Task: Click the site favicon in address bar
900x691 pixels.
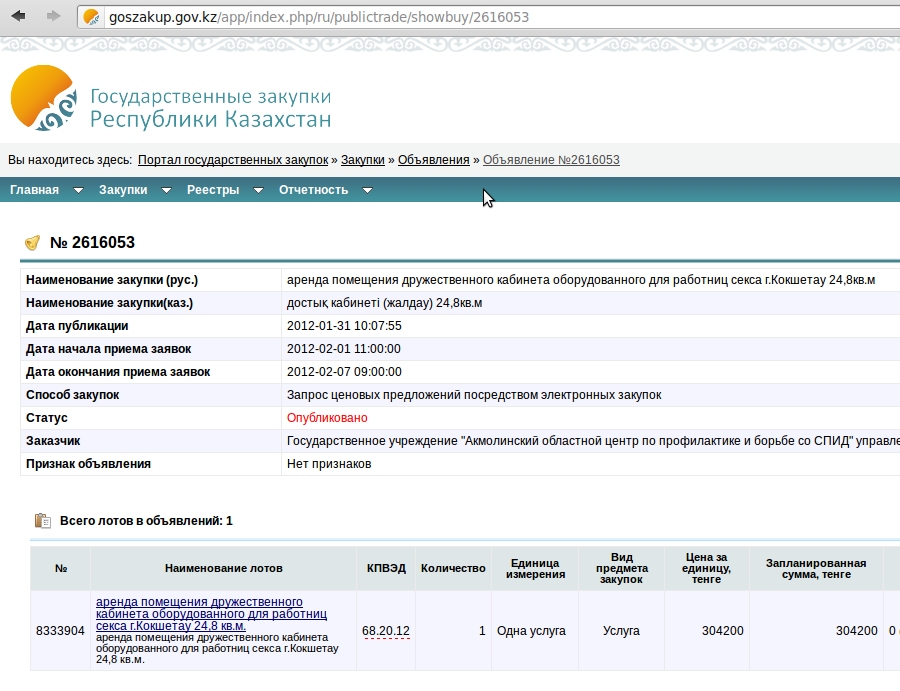Action: (x=91, y=17)
